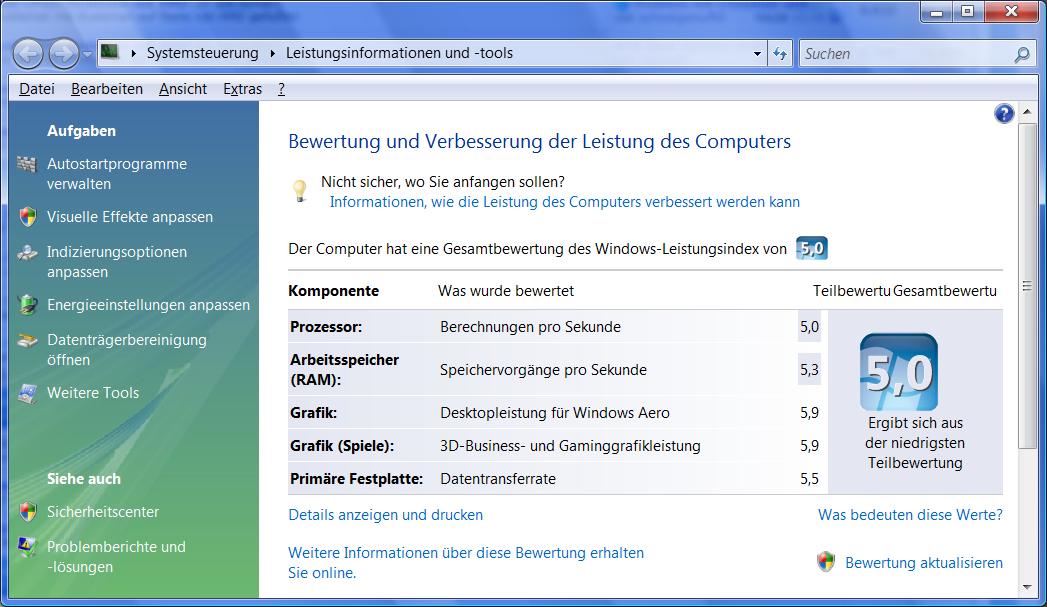Open Autostartprogramme verwalten task link
The height and width of the screenshot is (607, 1047).
[x=117, y=174]
